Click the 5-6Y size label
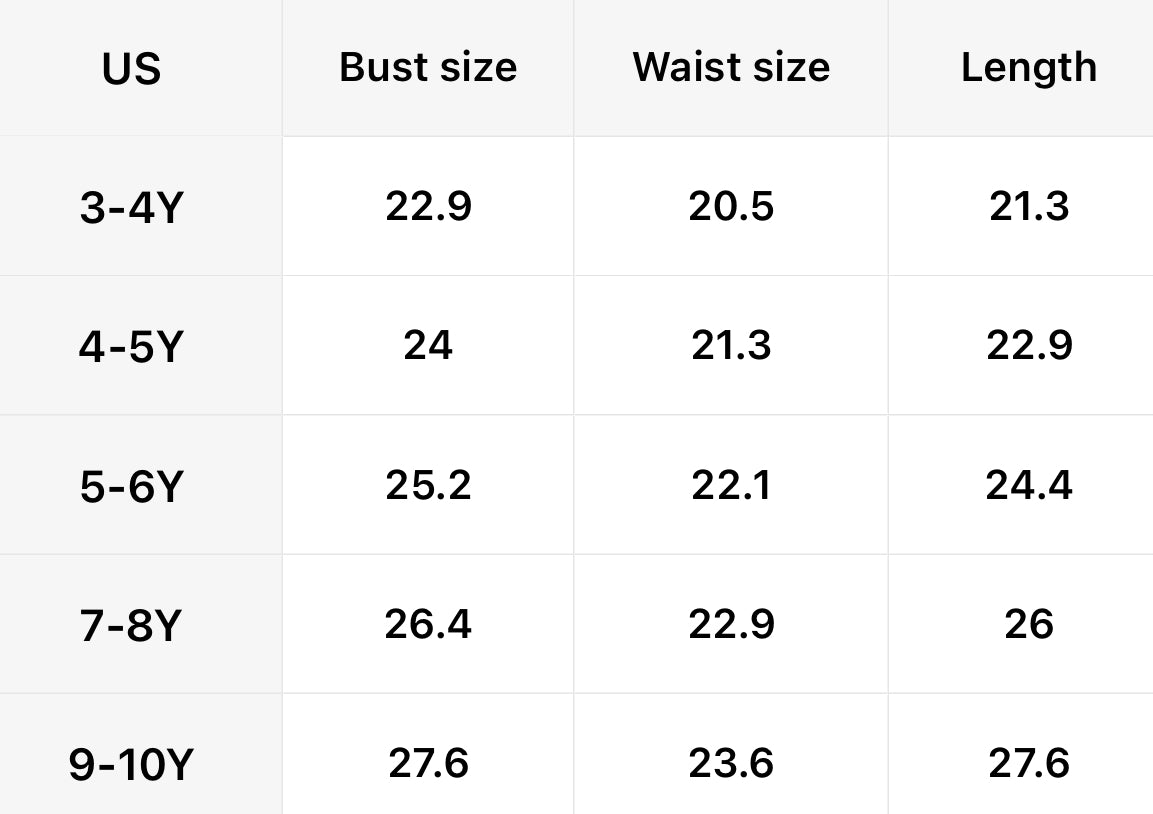This screenshot has width=1153, height=814. [x=131, y=487]
